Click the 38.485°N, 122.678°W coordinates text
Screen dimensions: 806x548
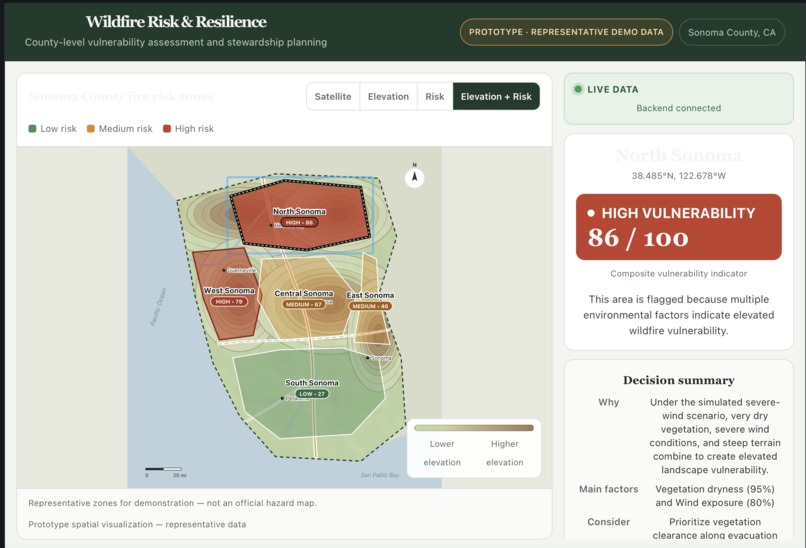click(679, 176)
